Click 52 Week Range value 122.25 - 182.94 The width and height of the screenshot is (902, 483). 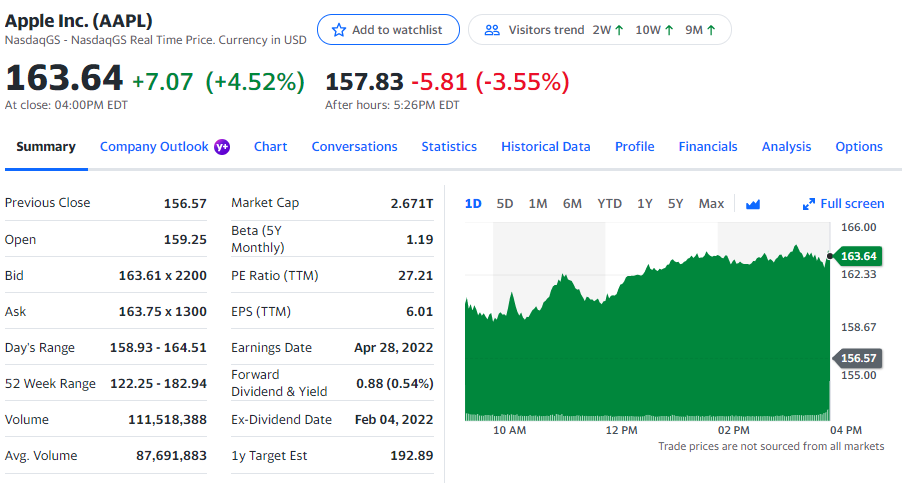tap(158, 384)
